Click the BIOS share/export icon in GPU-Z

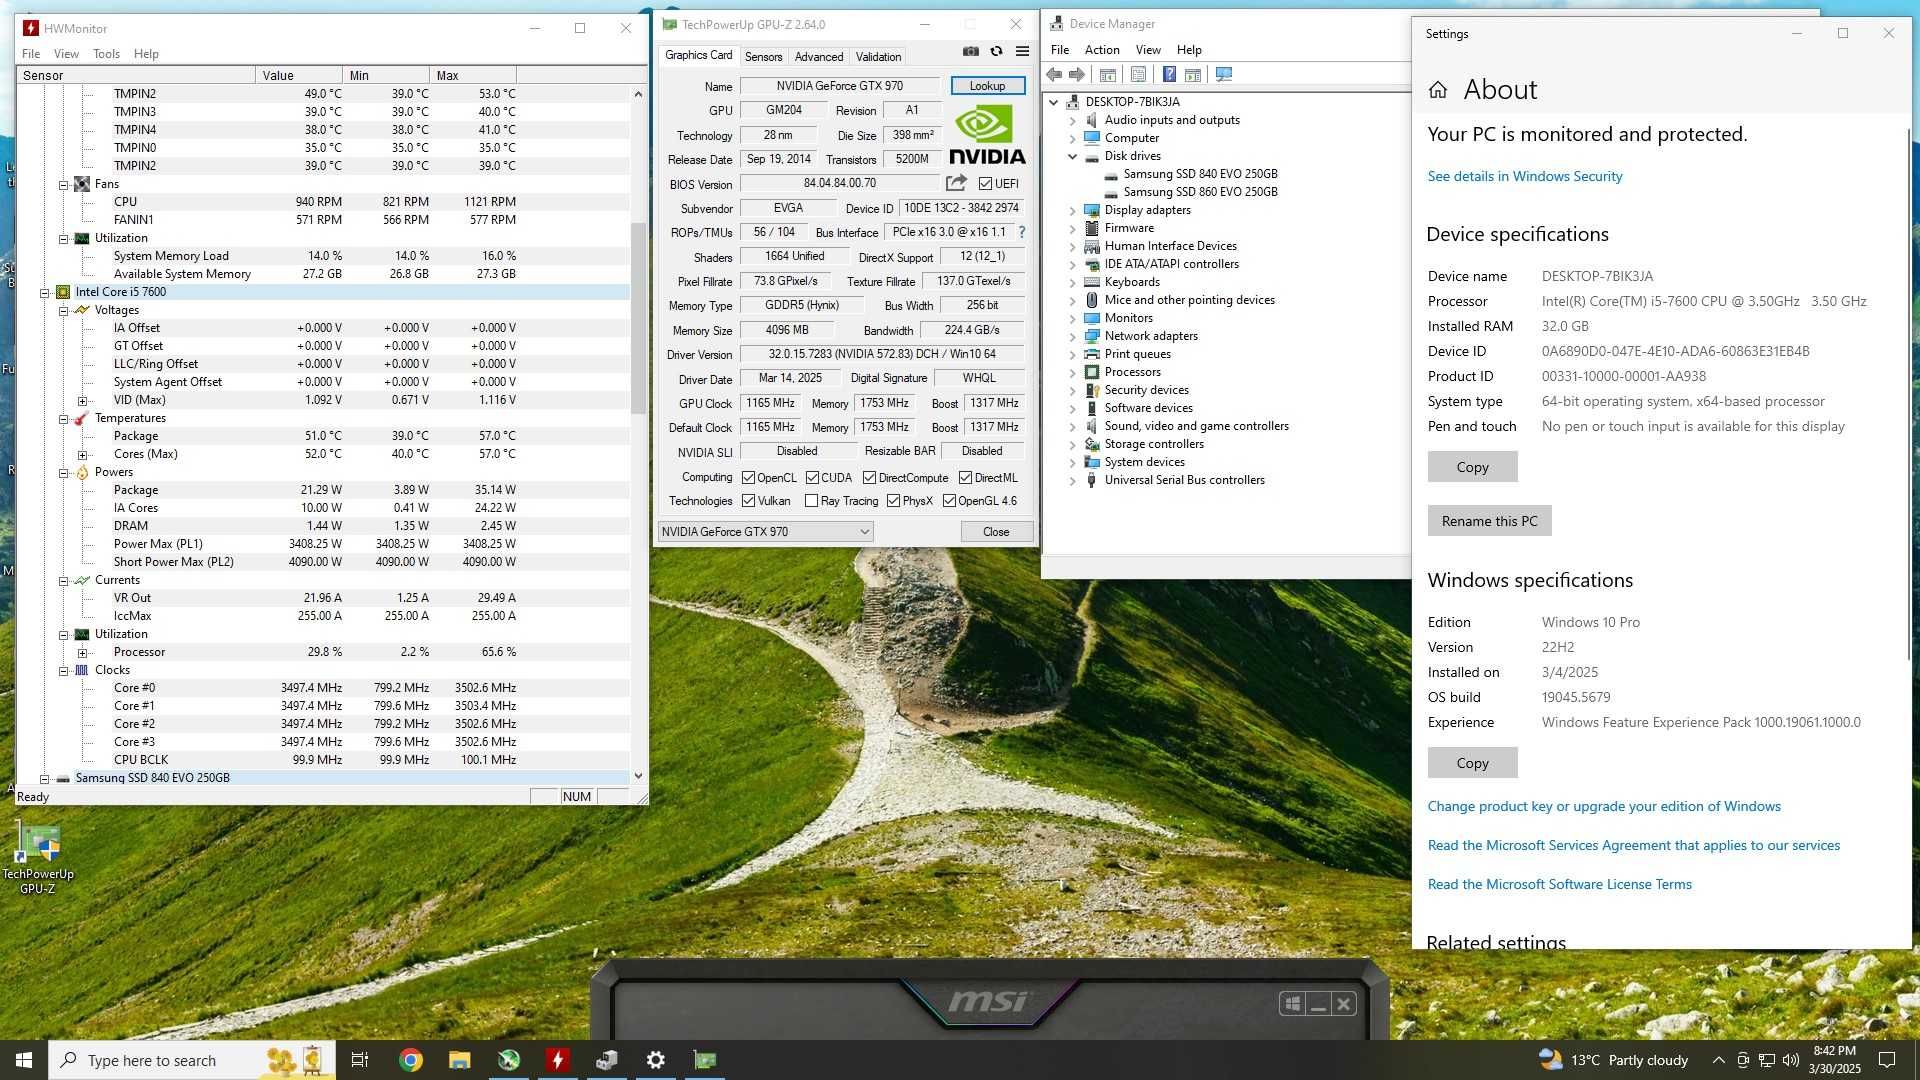click(956, 183)
